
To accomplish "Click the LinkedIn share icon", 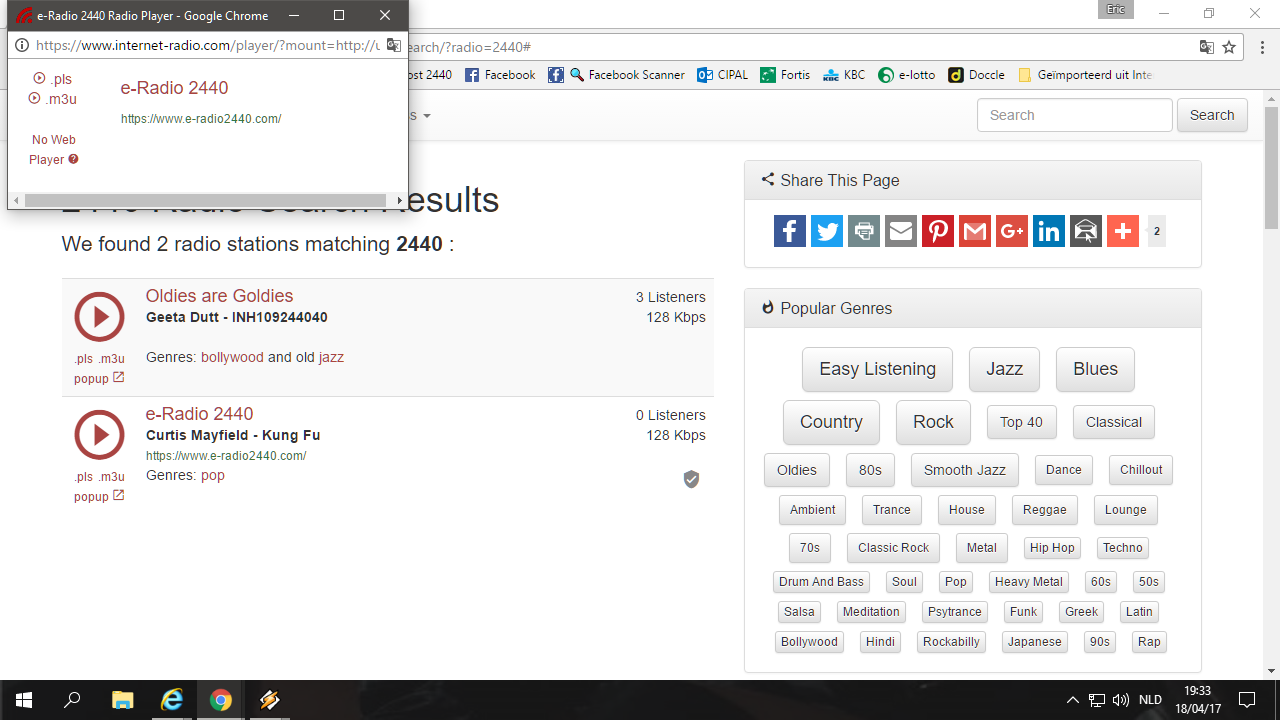I will click(1048, 231).
